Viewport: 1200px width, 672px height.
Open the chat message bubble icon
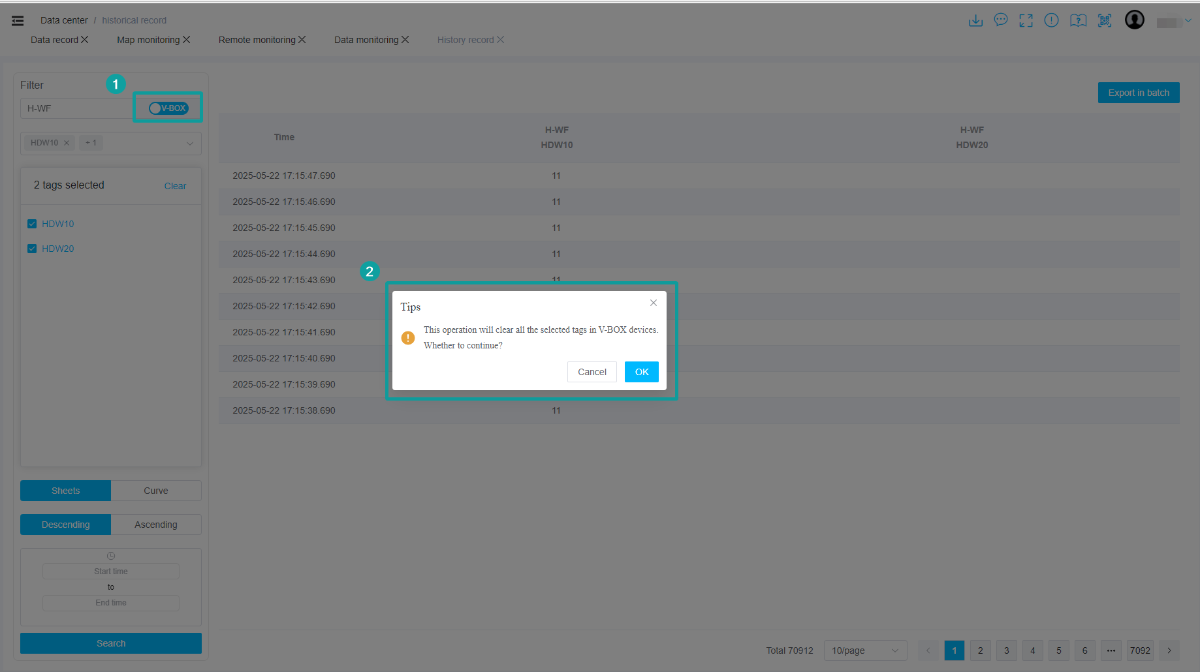pyautogui.click(x=1001, y=20)
